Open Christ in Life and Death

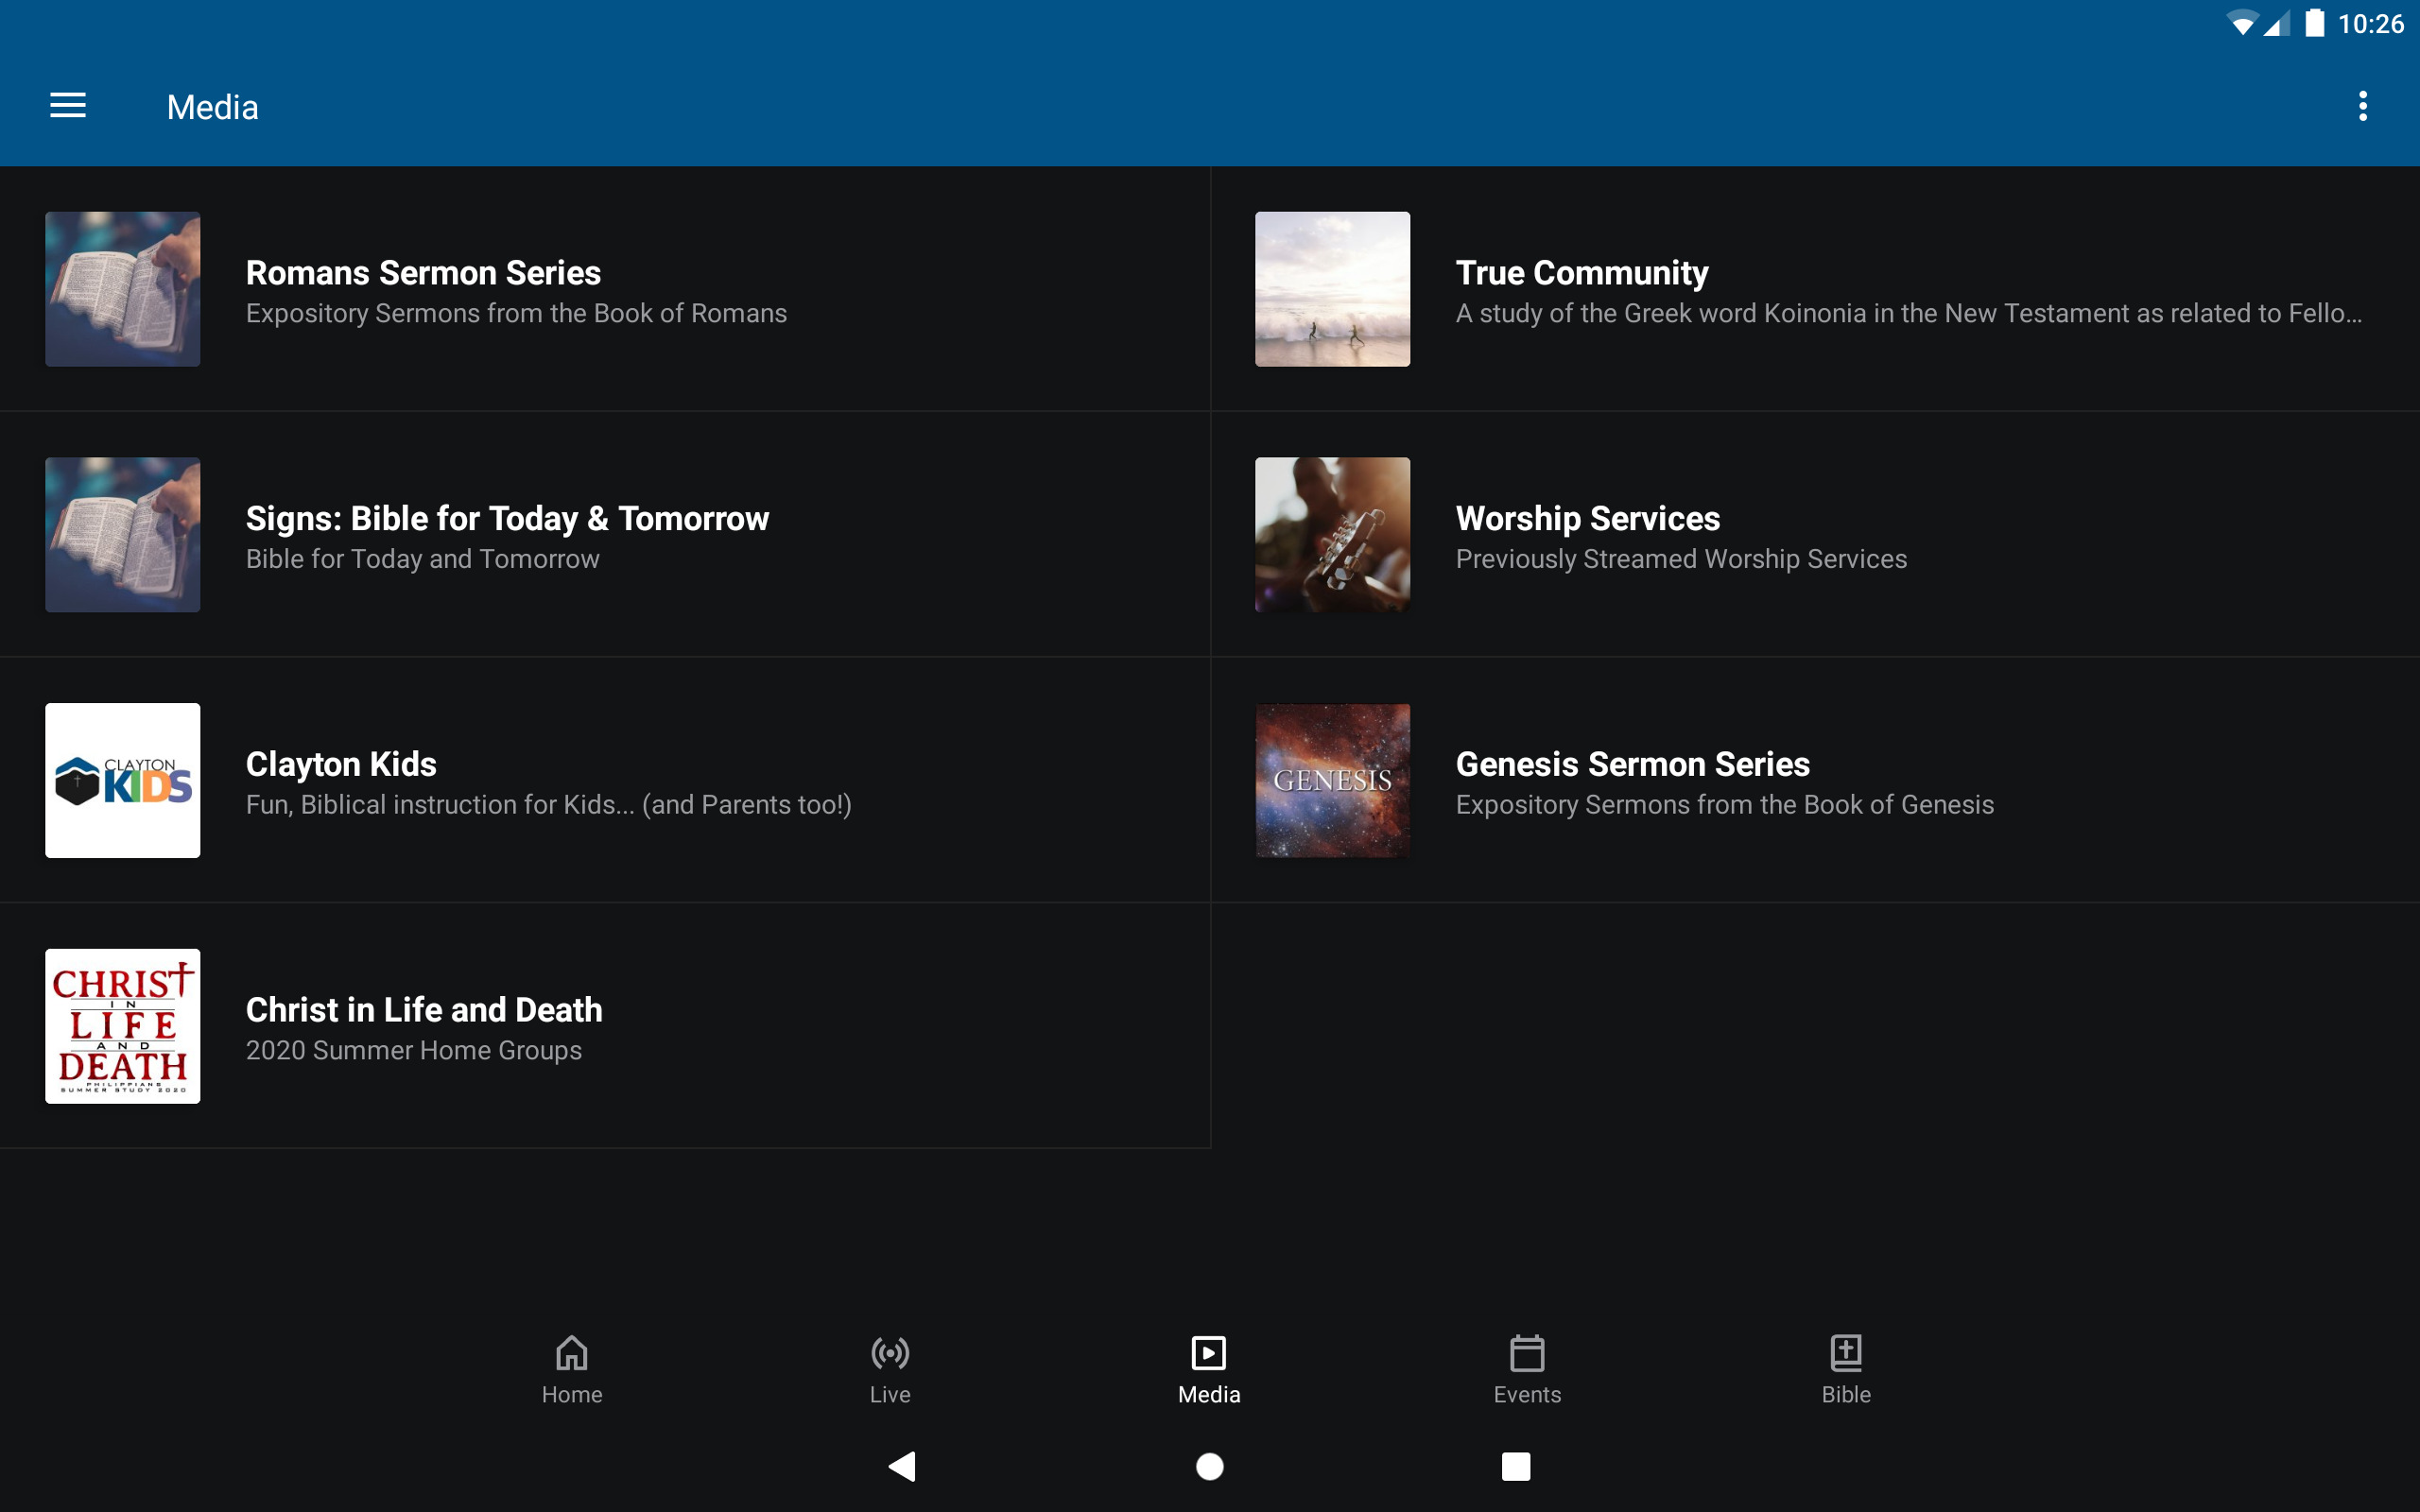coord(600,1026)
